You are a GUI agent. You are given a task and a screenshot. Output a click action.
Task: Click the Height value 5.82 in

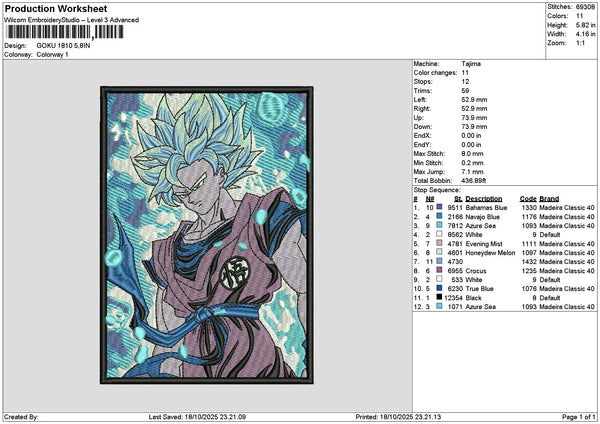(x=585, y=25)
